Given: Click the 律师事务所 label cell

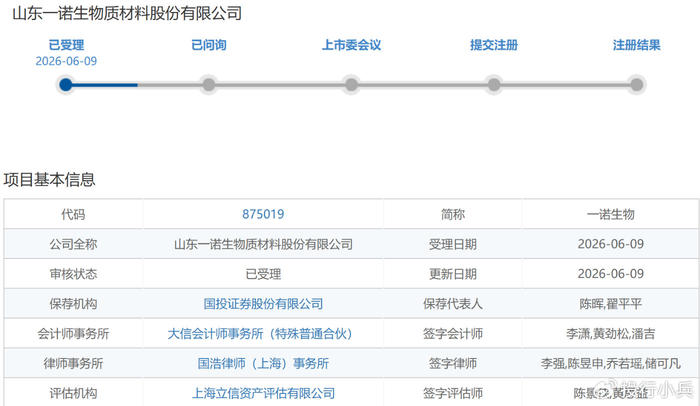Looking at the screenshot, I should coord(73,364).
